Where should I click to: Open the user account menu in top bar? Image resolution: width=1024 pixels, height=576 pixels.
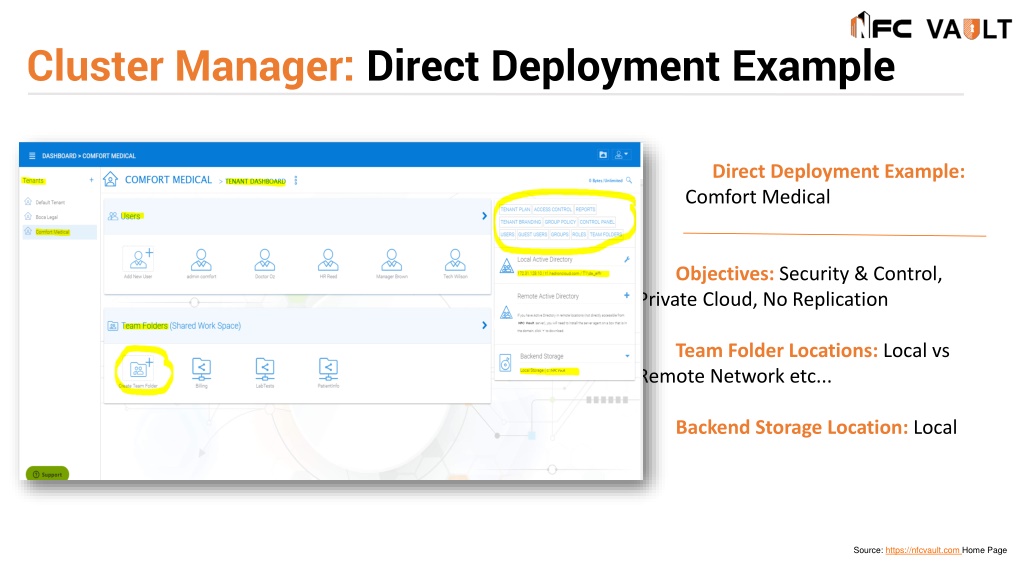(621, 155)
